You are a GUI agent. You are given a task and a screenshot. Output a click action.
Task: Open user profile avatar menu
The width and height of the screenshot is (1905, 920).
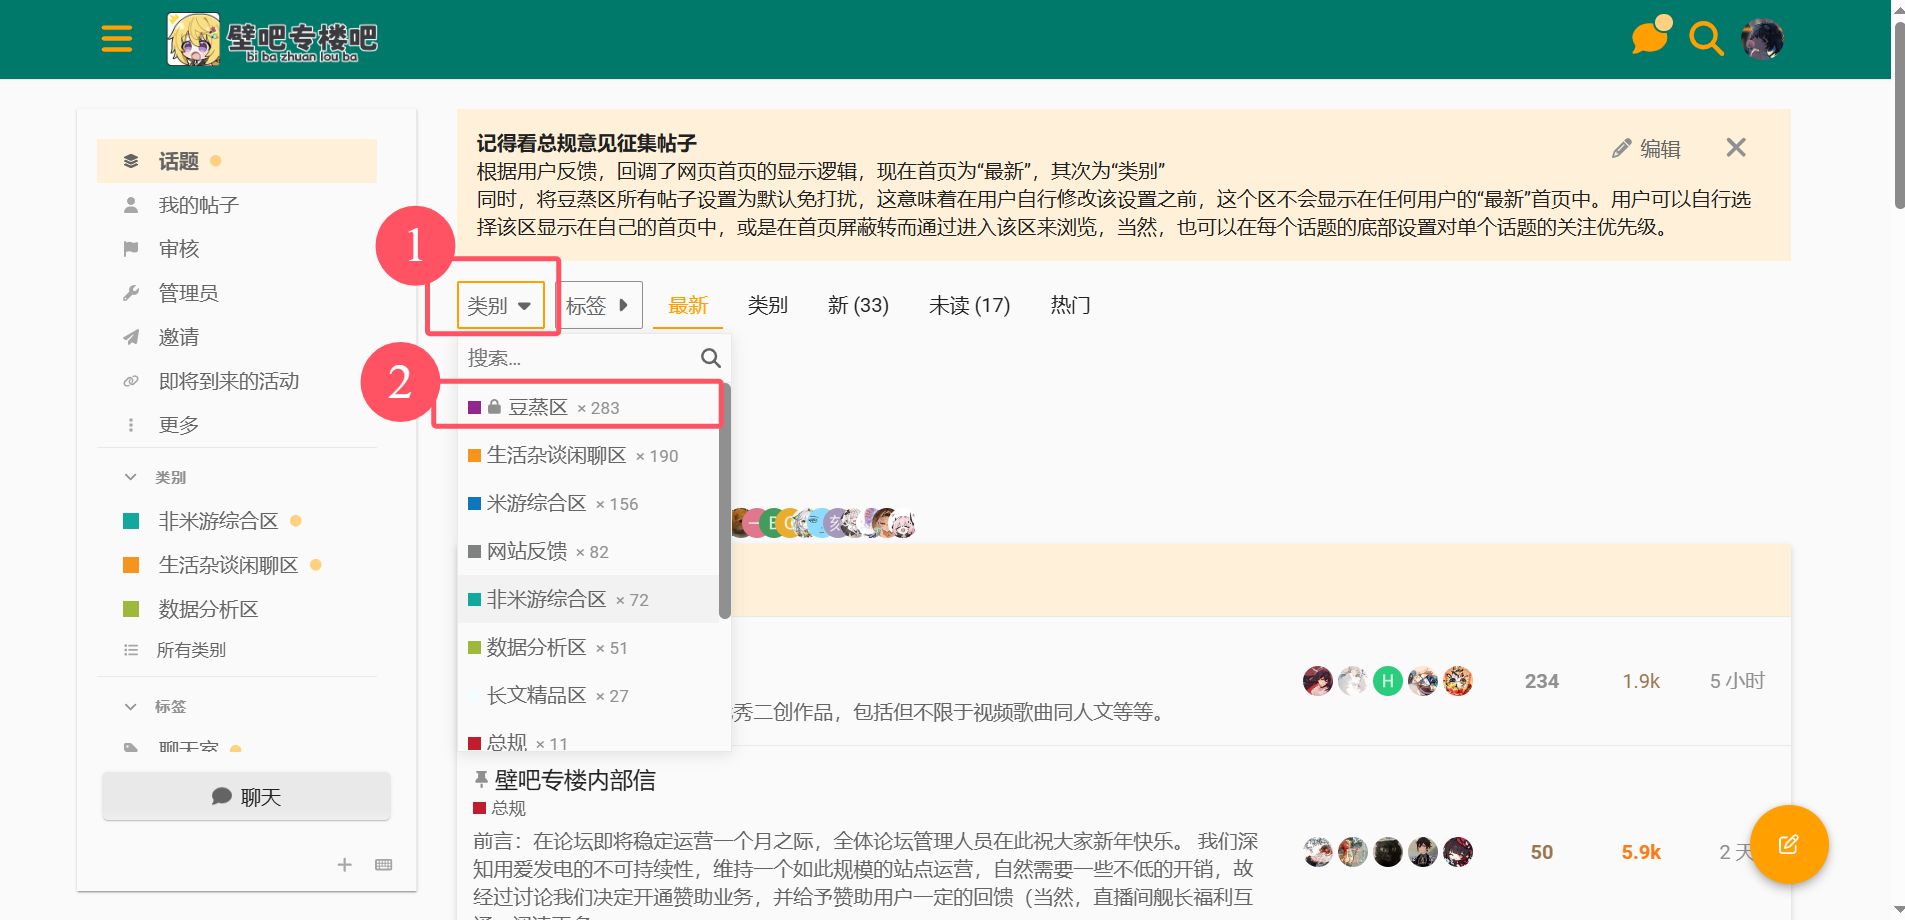pos(1762,39)
